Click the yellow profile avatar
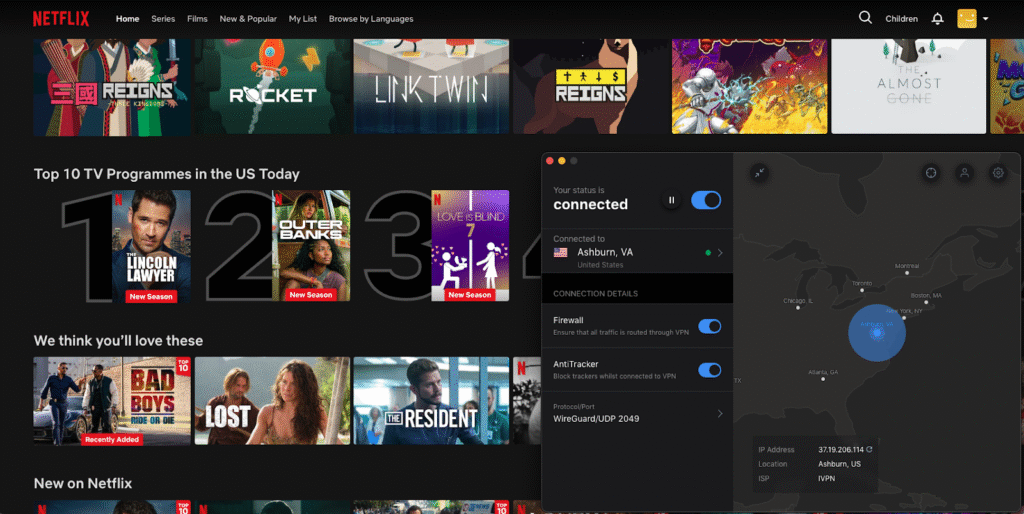 [967, 18]
